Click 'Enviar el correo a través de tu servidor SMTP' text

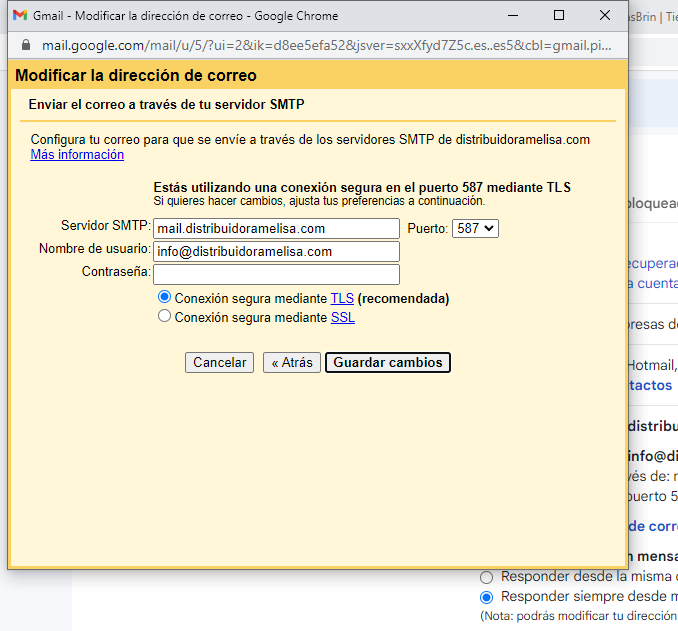[x=166, y=104]
